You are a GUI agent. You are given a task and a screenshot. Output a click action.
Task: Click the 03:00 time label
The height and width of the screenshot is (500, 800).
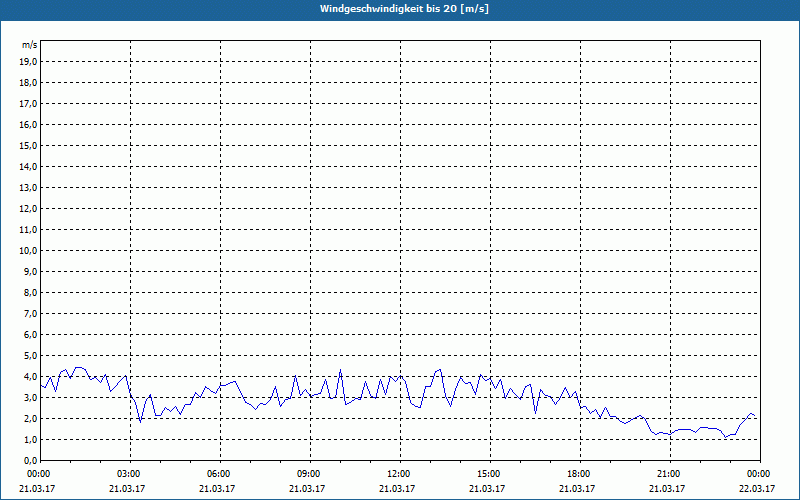[x=130, y=474]
